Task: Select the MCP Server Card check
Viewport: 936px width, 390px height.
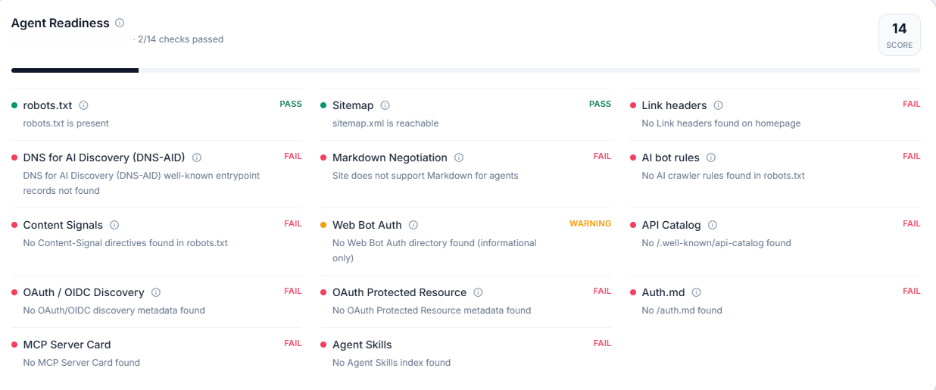Action: pyautogui.click(x=67, y=345)
